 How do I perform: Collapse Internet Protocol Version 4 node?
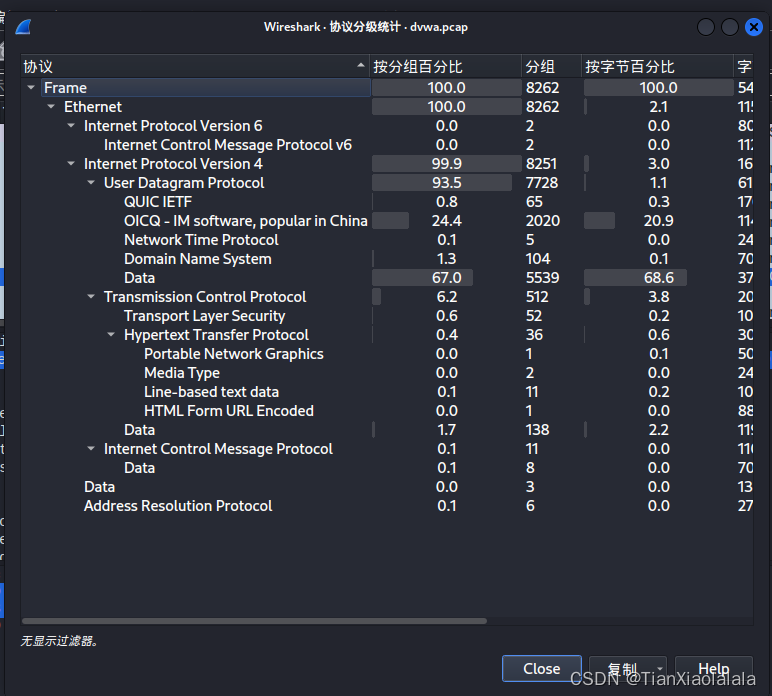pos(71,164)
